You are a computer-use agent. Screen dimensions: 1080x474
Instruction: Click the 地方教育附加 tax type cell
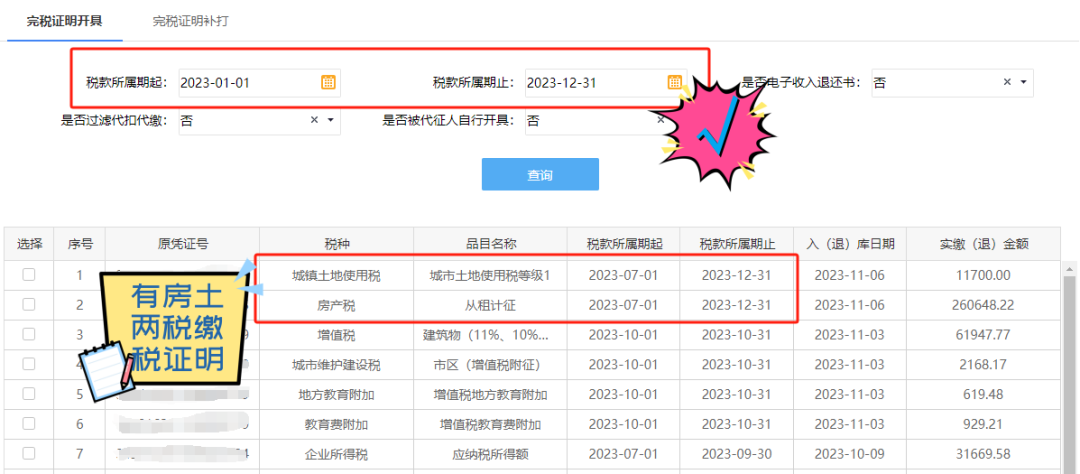click(336, 395)
